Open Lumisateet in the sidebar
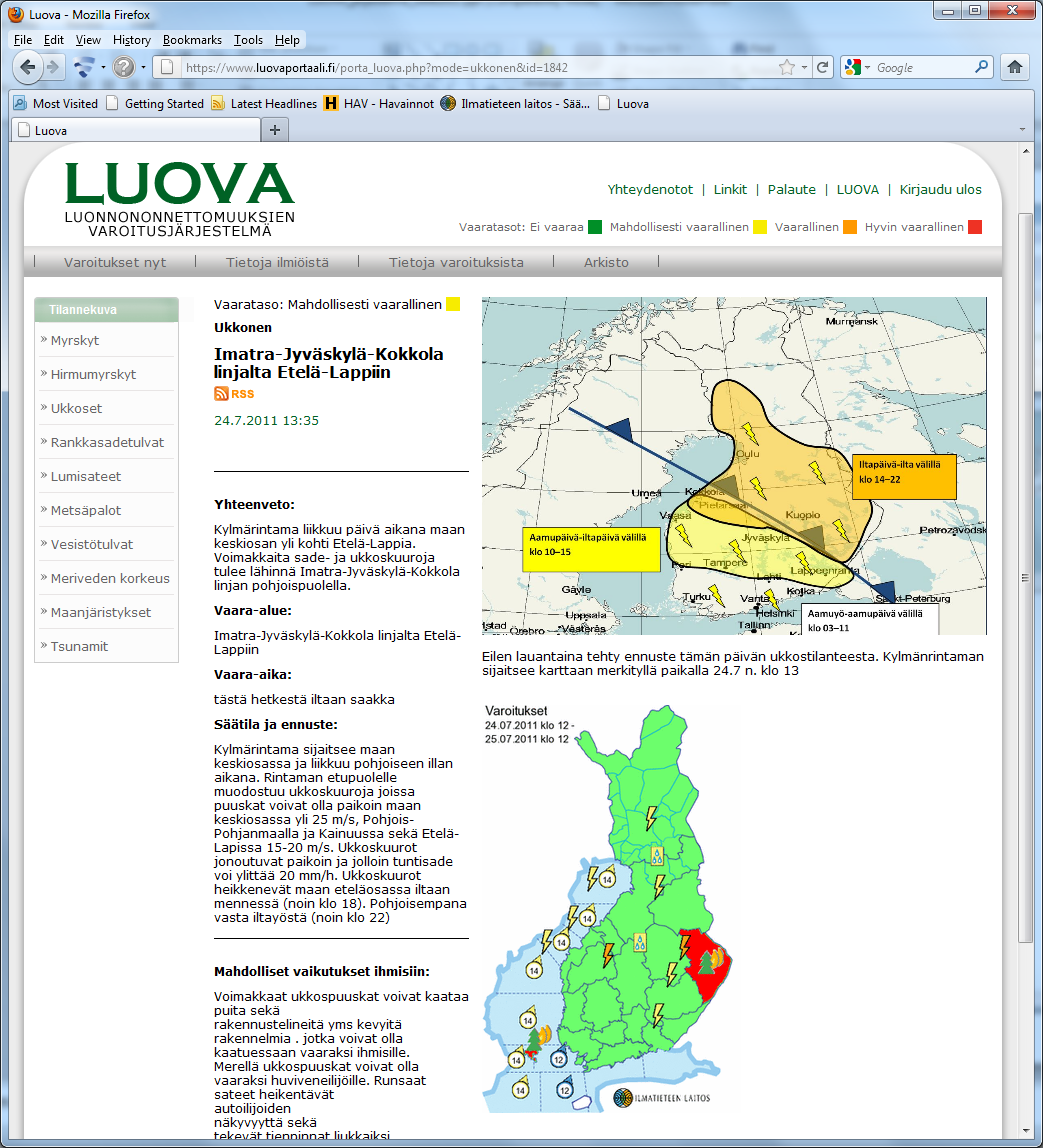 pyautogui.click(x=86, y=477)
